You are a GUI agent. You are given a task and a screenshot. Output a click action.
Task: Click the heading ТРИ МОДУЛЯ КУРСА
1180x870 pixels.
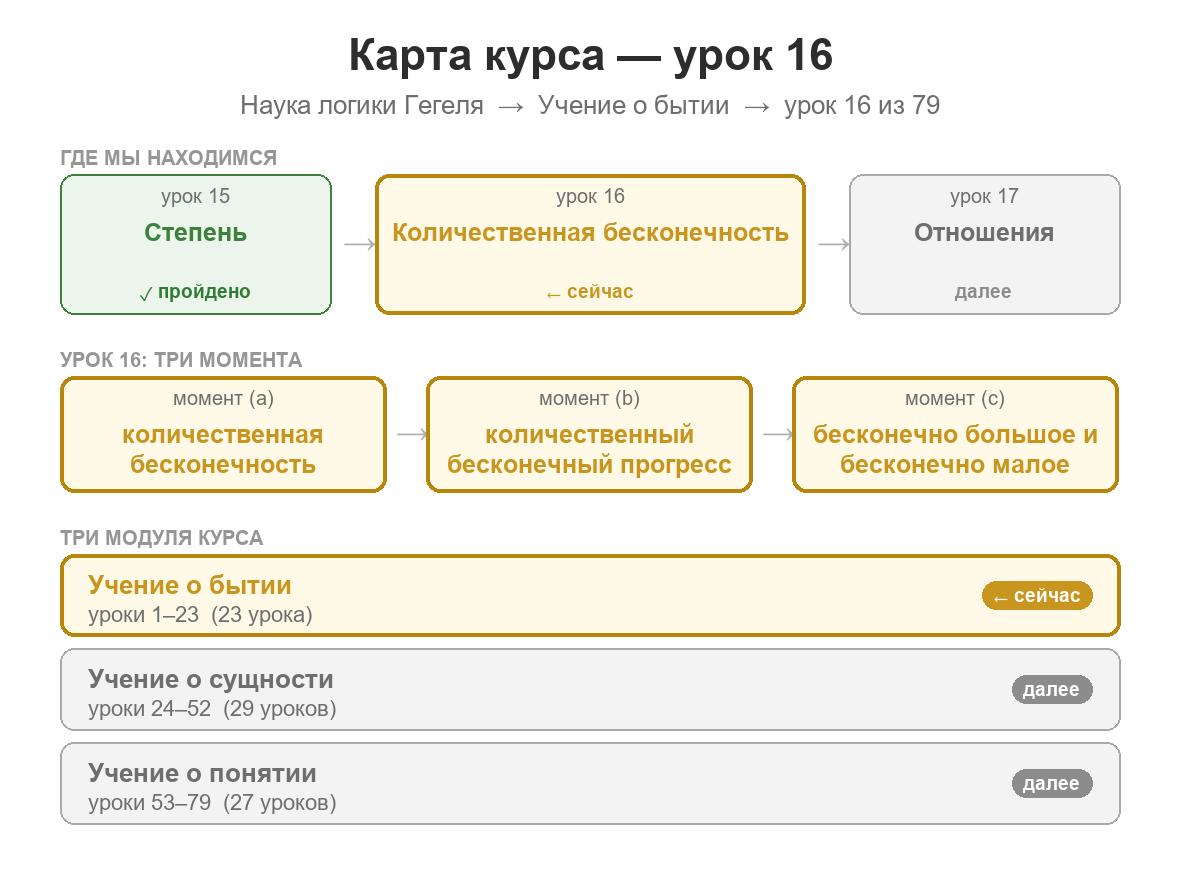coord(162,538)
